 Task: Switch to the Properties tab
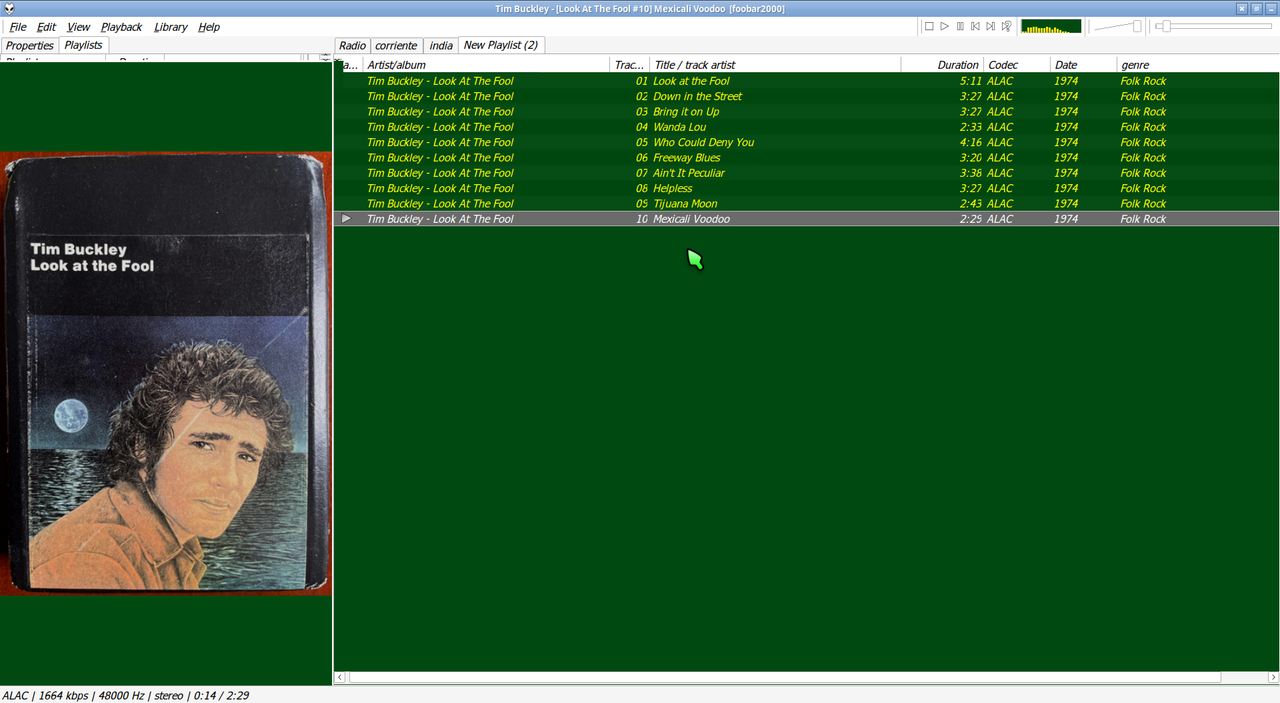pos(30,45)
